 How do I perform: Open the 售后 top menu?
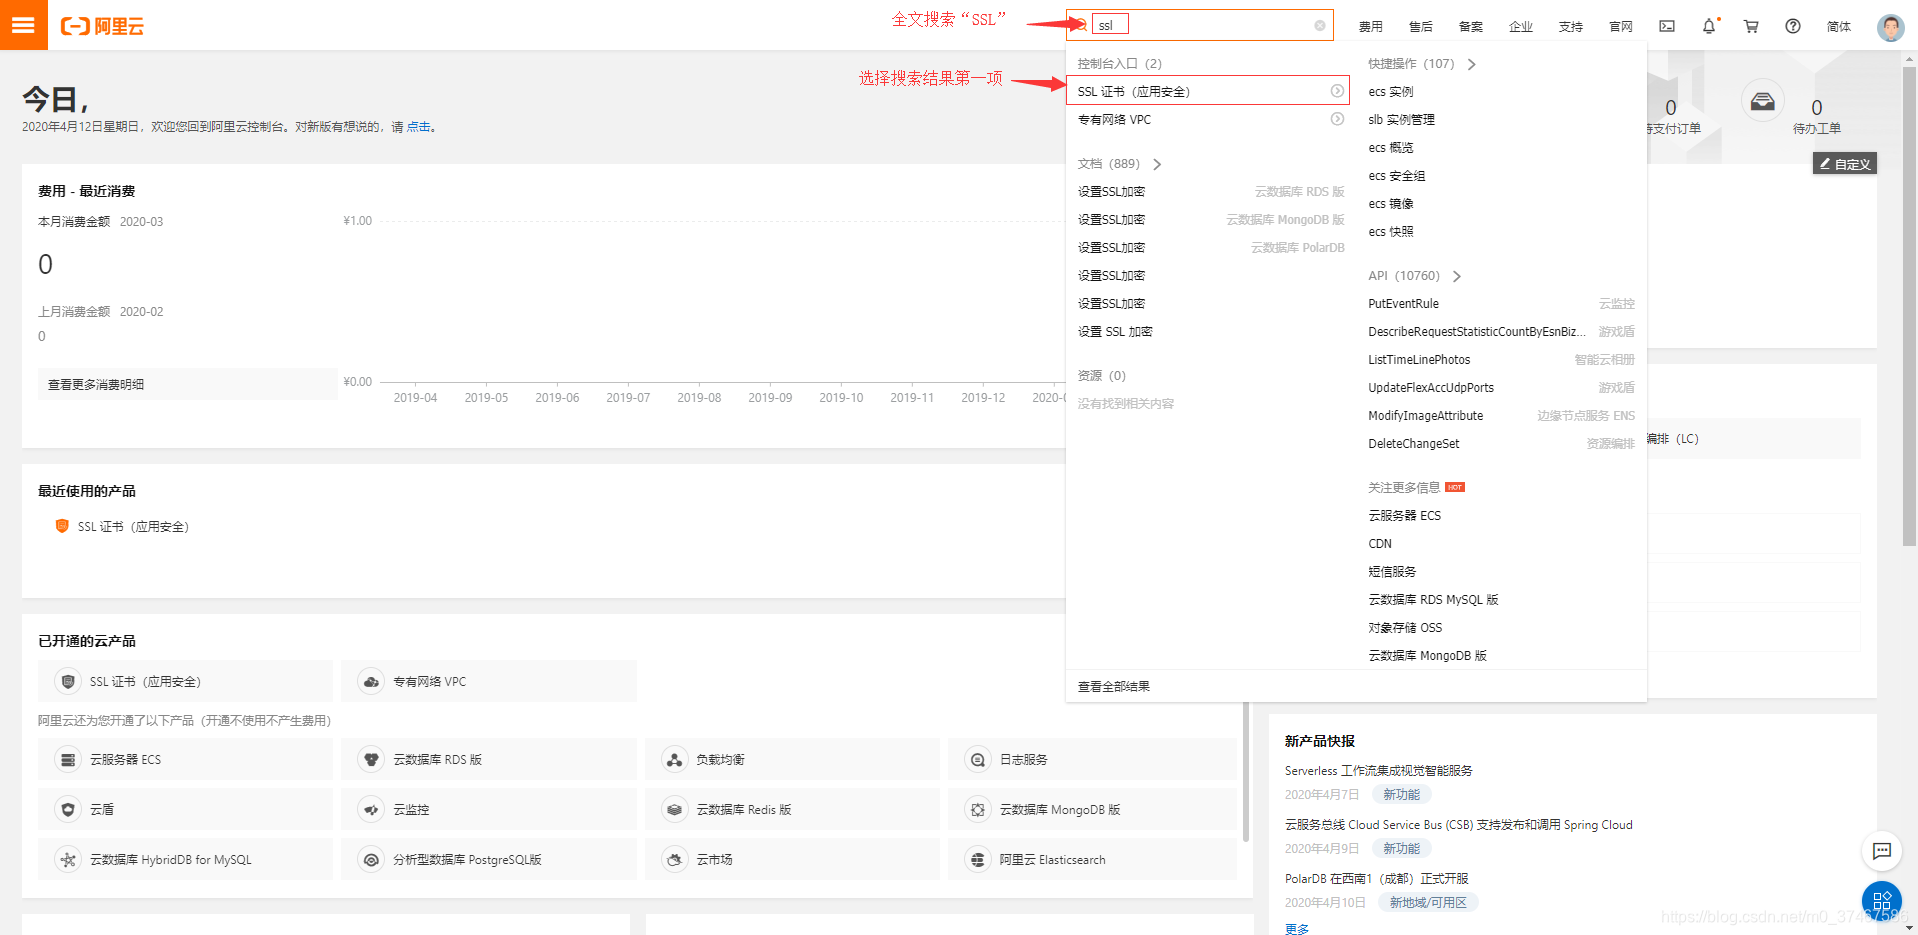[1421, 27]
